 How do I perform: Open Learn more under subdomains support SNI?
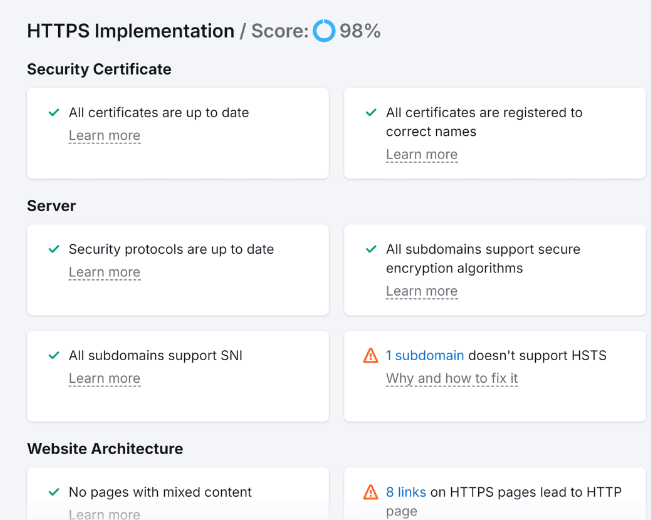coord(104,379)
